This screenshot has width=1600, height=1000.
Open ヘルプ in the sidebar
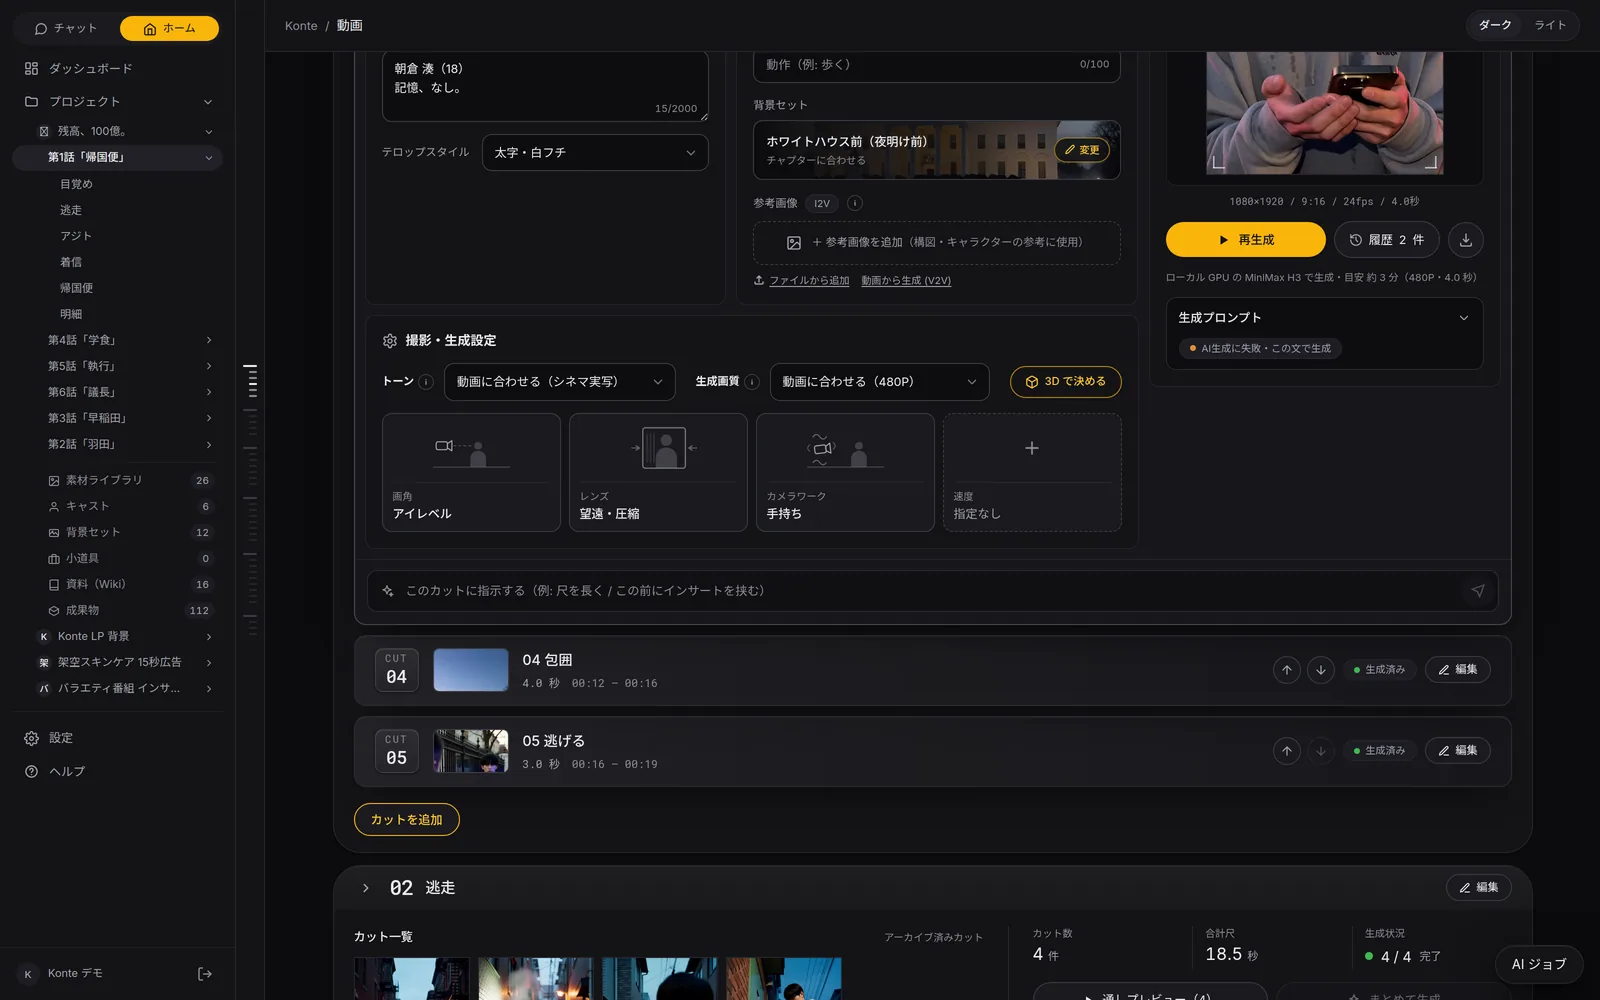117,771
